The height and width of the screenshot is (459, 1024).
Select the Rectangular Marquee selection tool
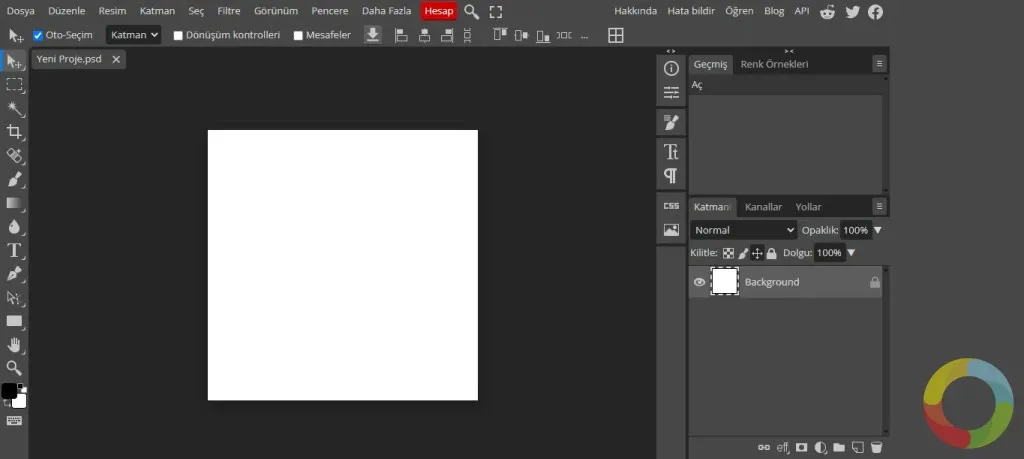tap(14, 84)
